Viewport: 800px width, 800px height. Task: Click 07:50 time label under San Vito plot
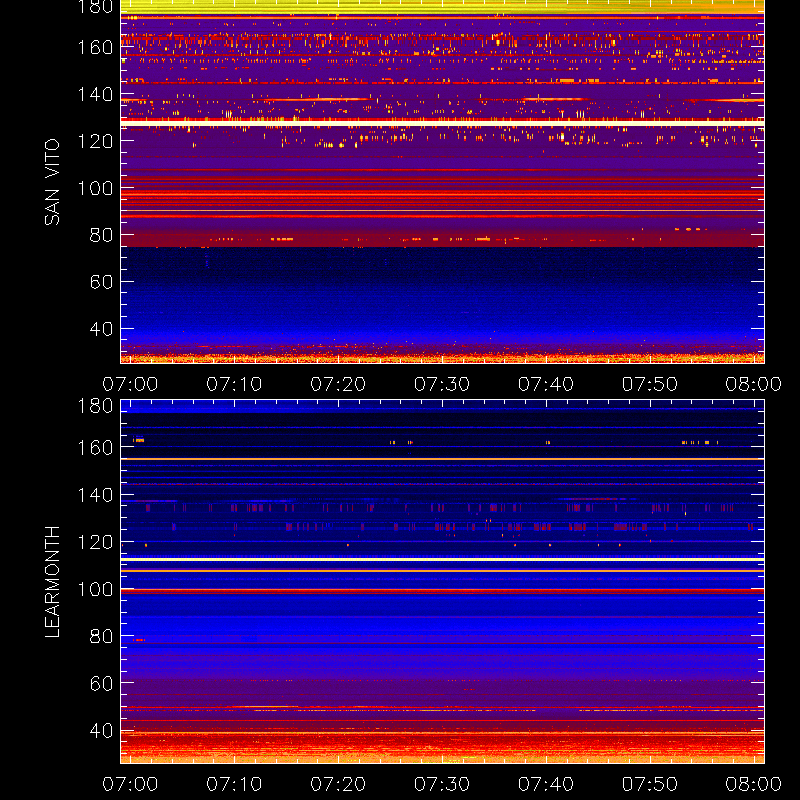pos(649,384)
